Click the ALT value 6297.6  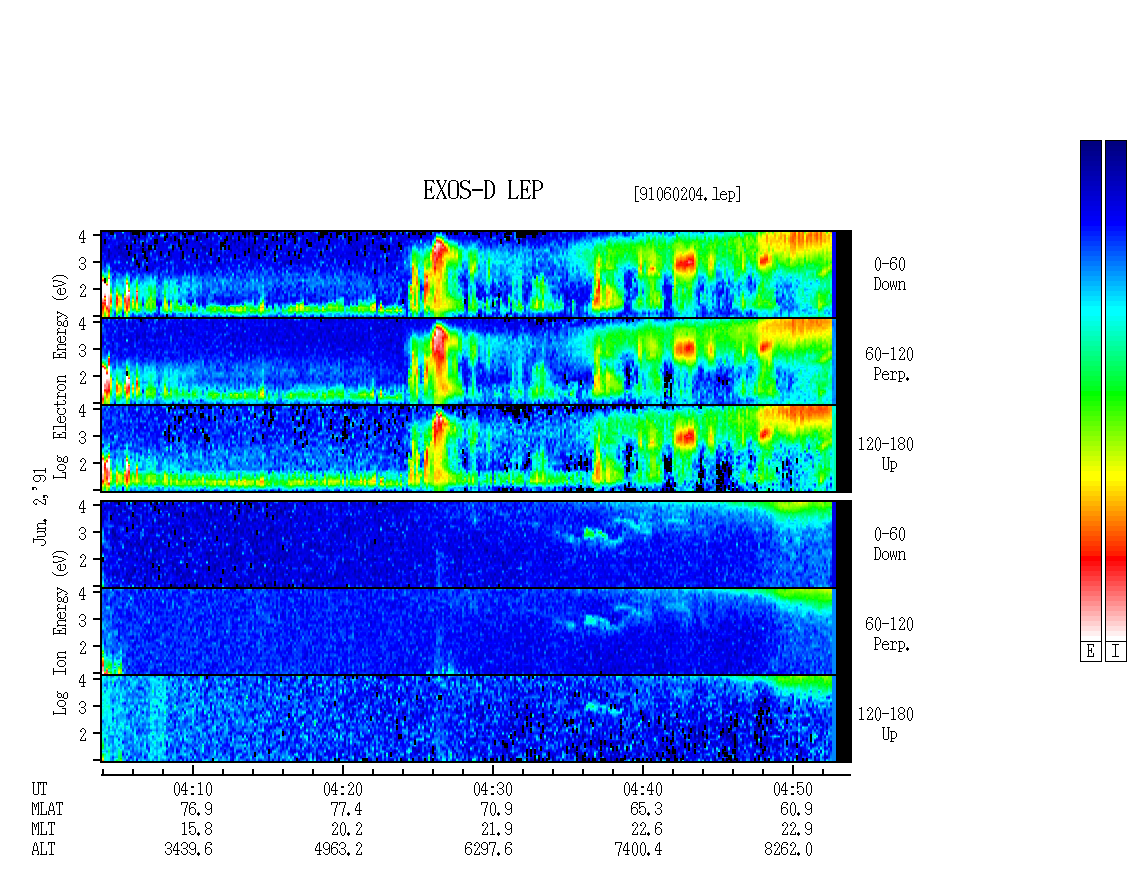(489, 850)
